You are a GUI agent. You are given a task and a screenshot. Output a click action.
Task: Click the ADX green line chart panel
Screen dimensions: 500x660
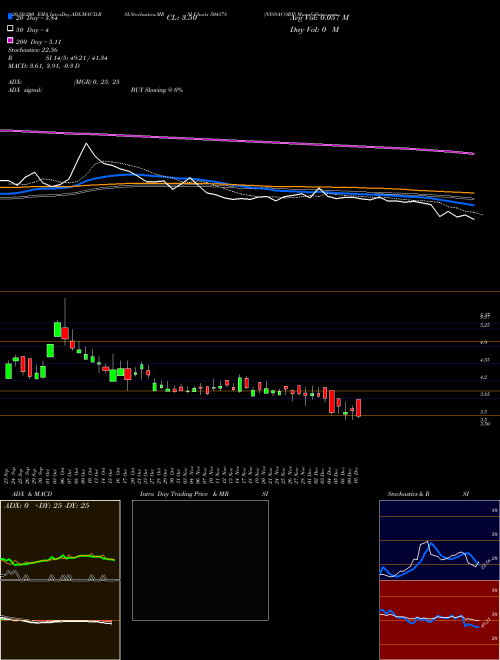click(60, 540)
